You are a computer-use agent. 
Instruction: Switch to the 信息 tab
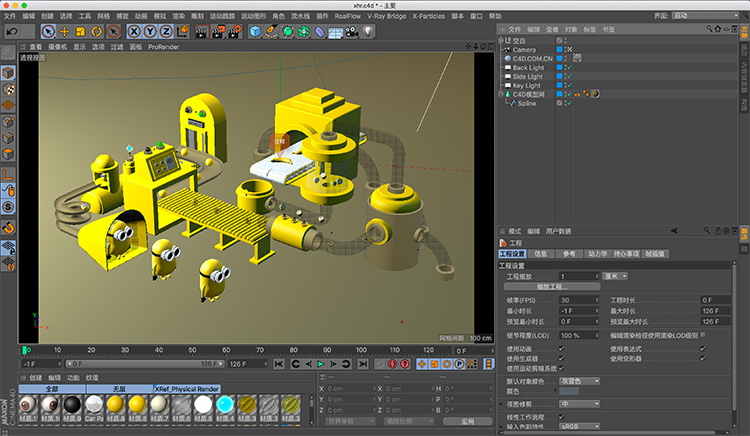click(540, 254)
